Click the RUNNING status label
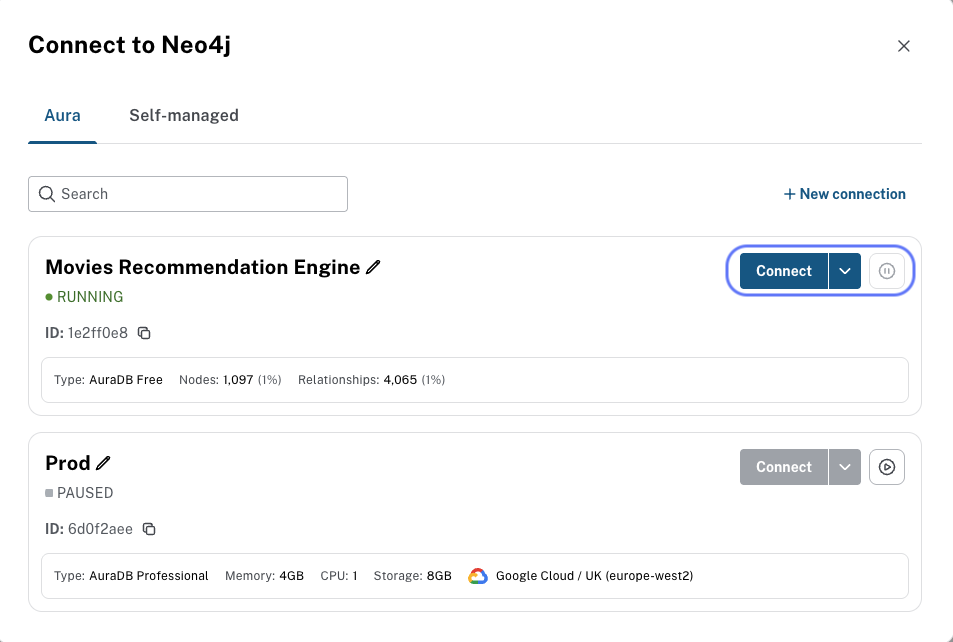 click(x=88, y=296)
